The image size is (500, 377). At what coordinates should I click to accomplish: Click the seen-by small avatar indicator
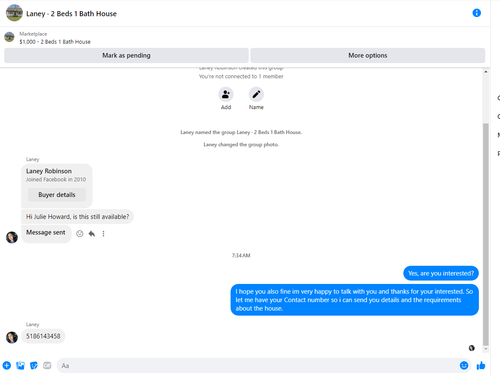[x=472, y=348]
